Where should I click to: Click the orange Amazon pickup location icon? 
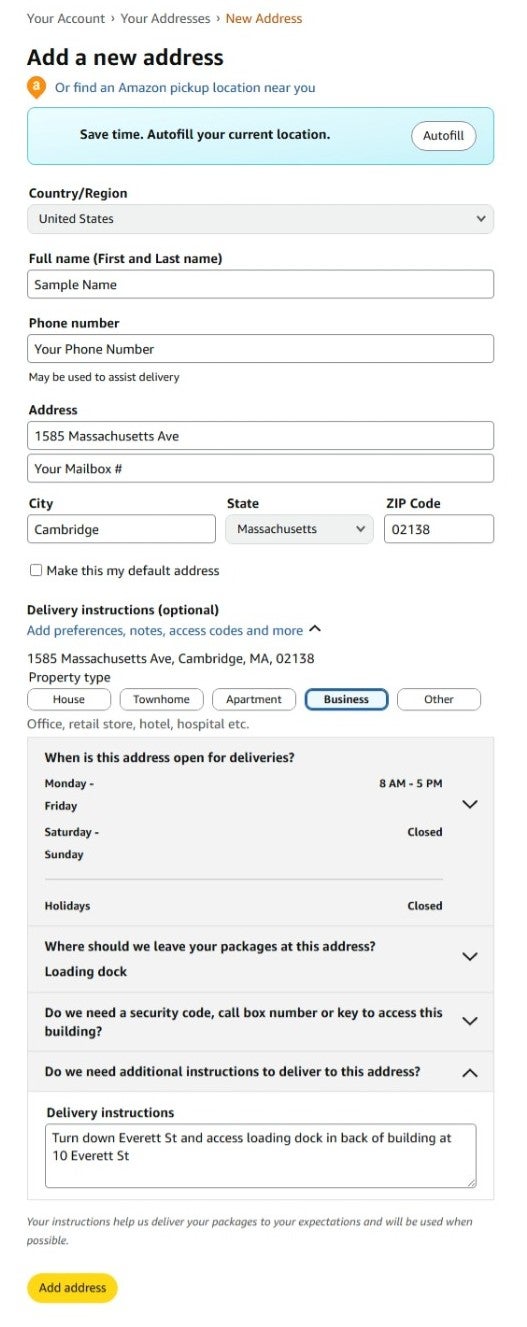(x=37, y=87)
